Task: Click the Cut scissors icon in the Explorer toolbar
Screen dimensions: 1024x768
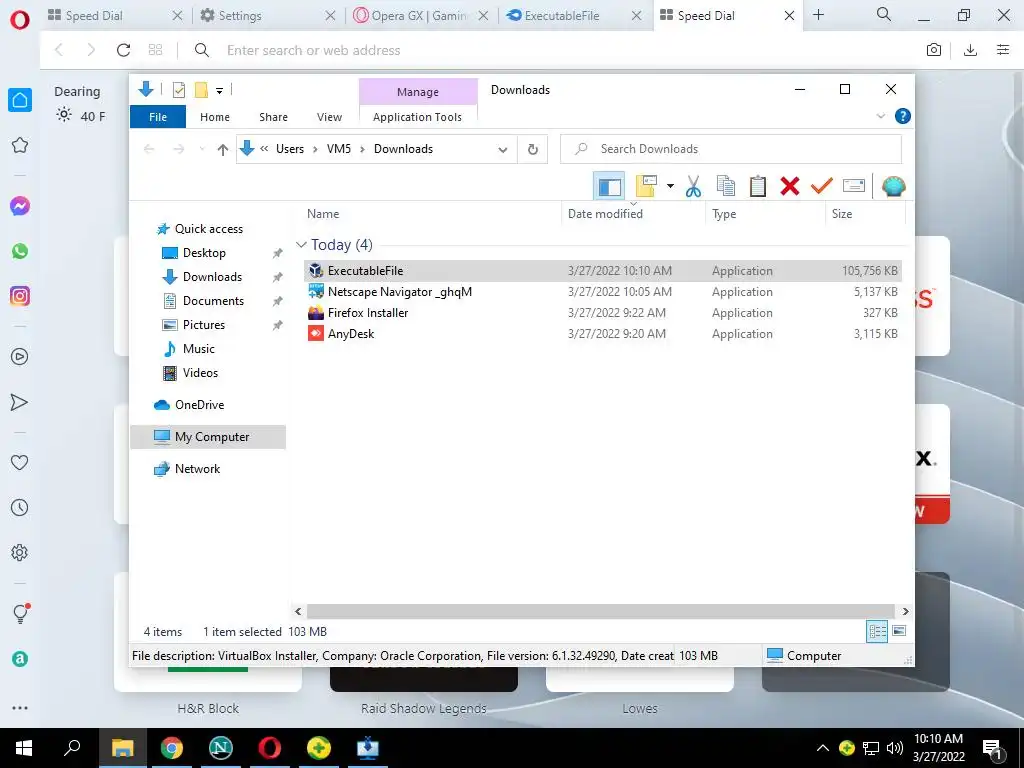Action: (x=693, y=187)
